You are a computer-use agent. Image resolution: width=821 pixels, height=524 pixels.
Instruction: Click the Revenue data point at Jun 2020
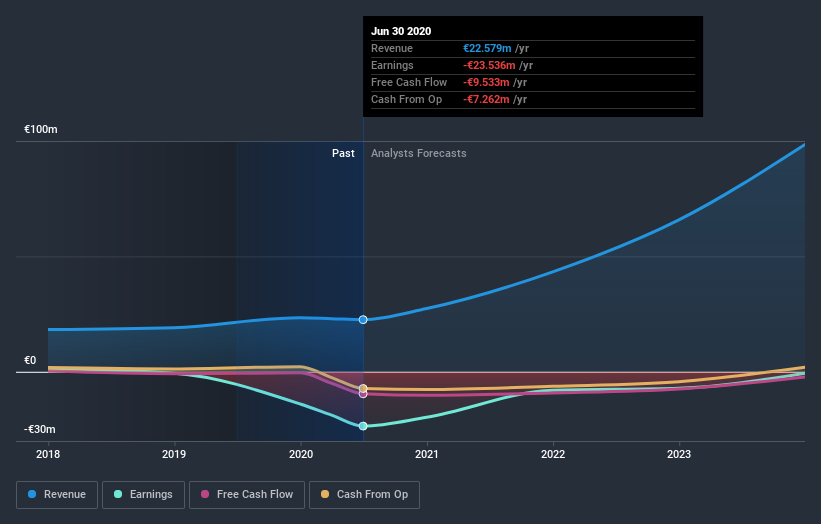coord(363,319)
